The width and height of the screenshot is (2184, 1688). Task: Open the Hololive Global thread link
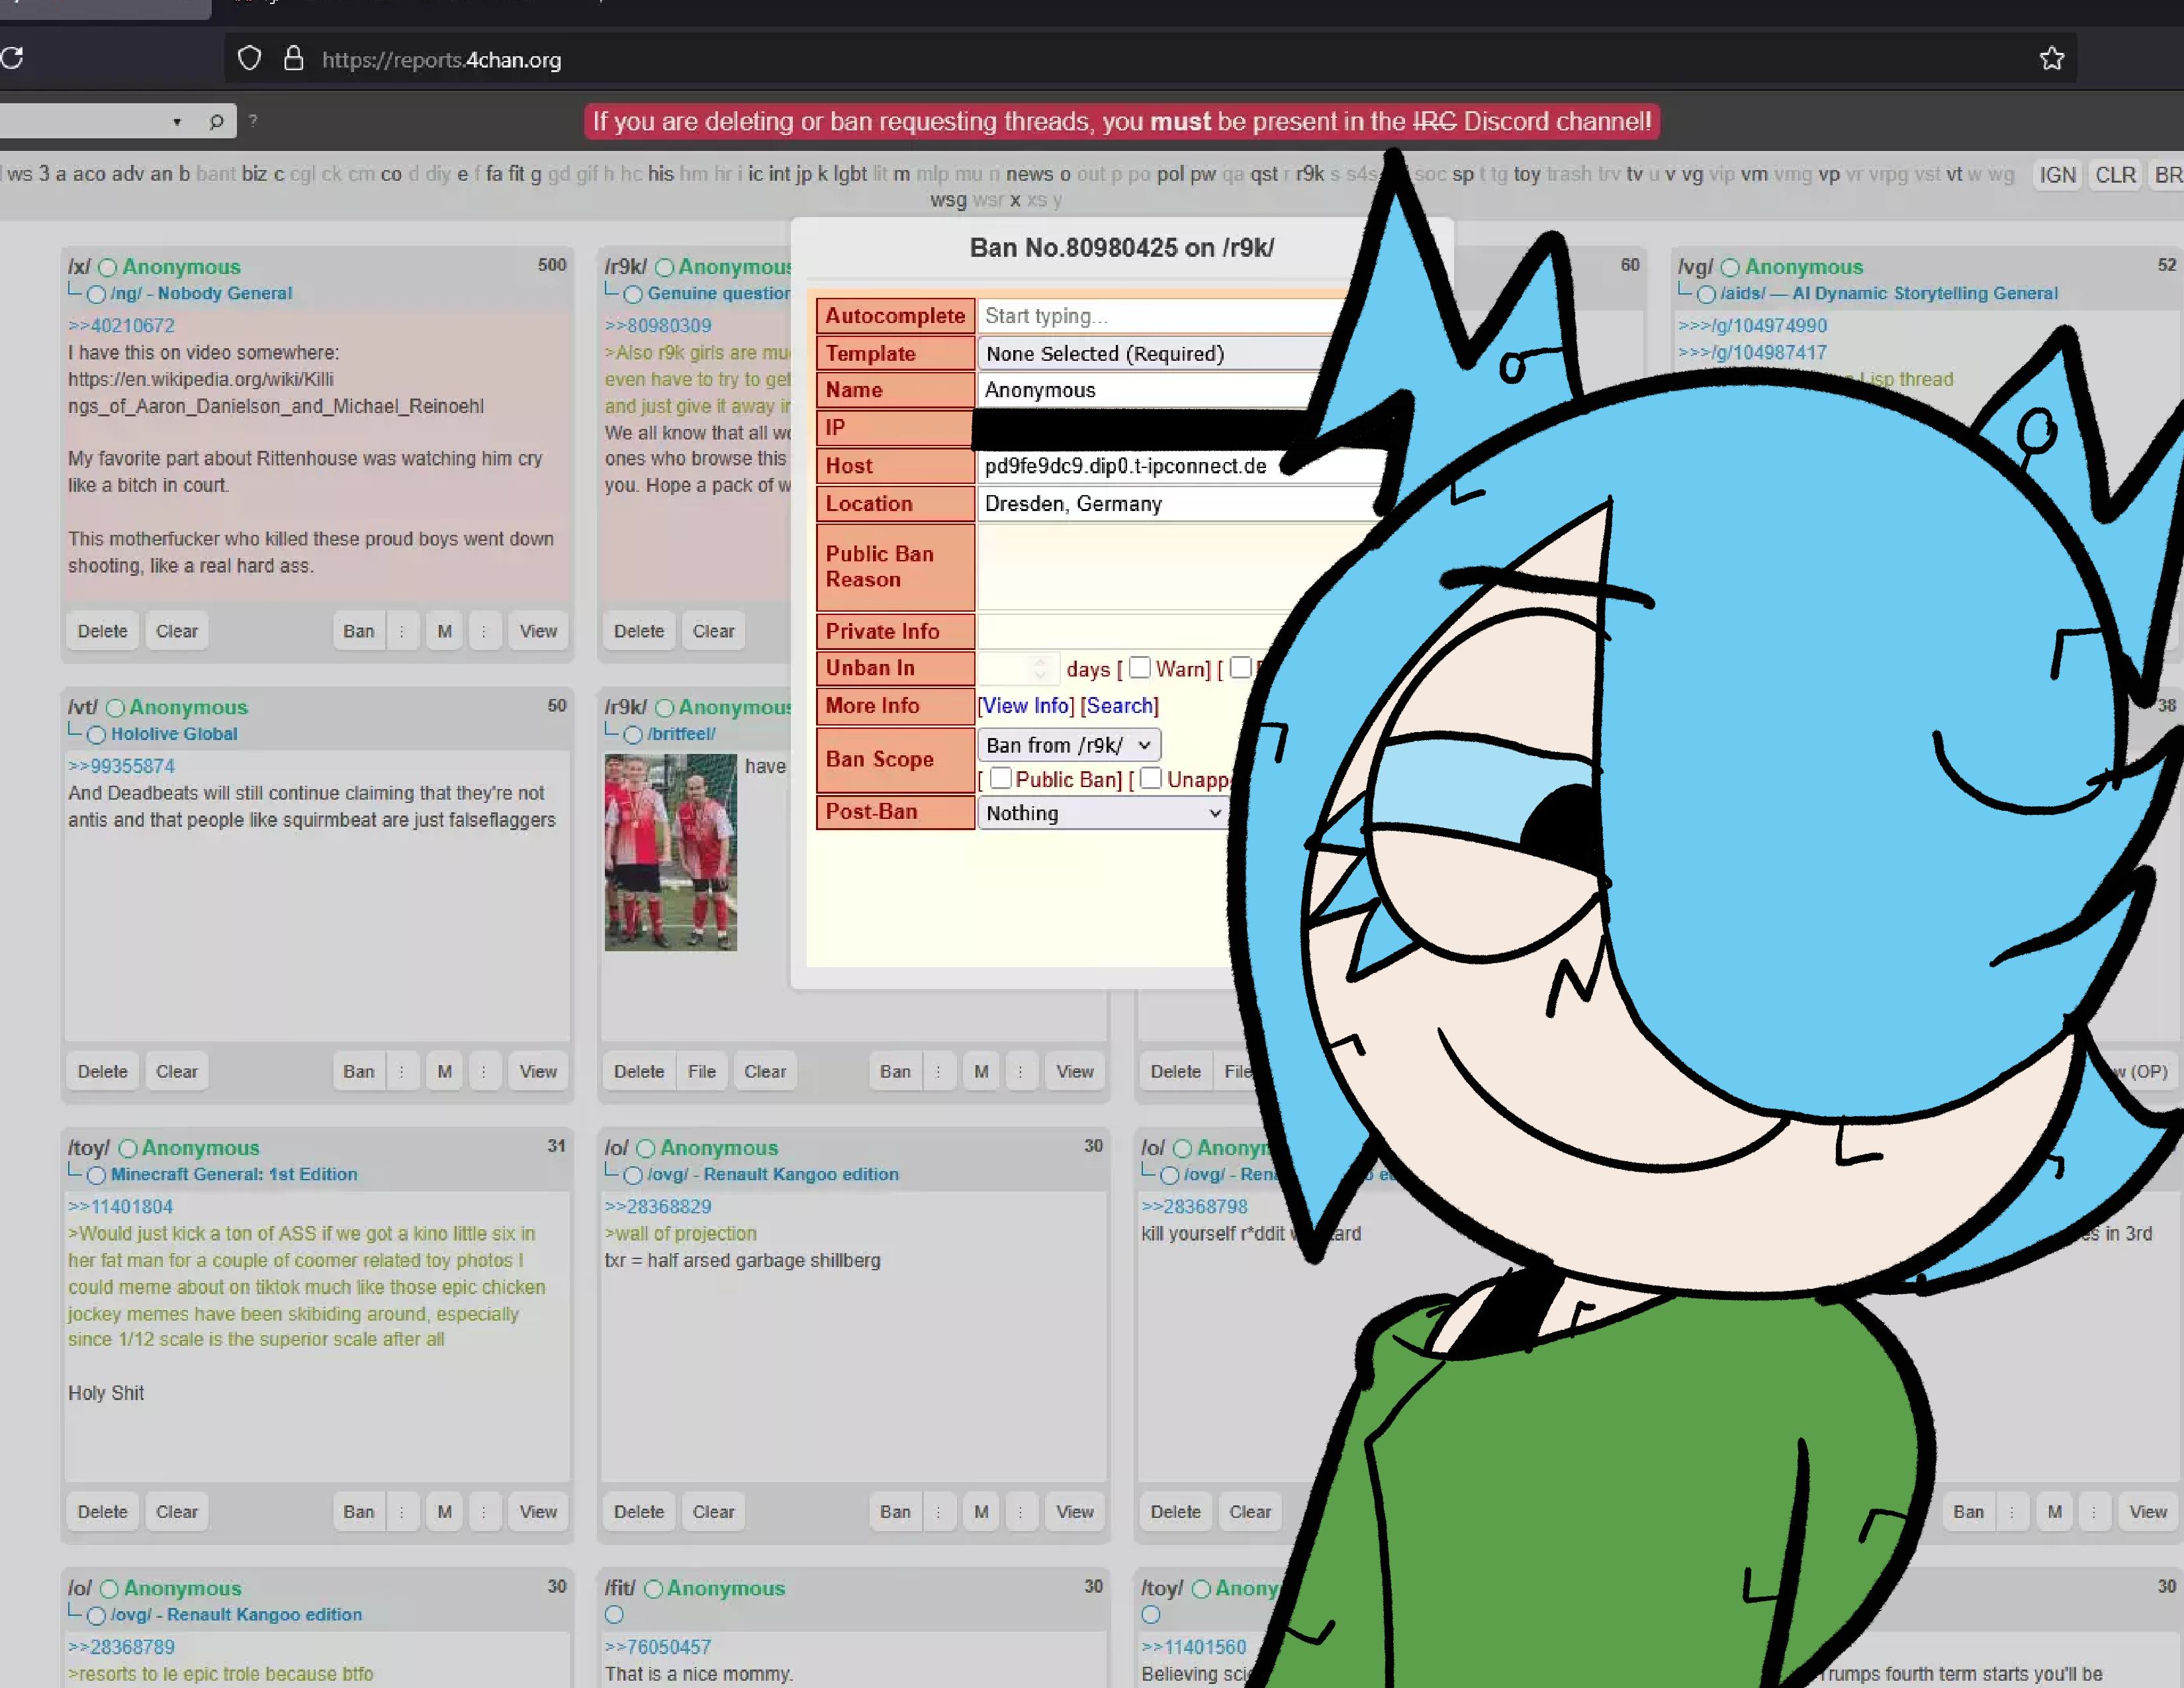(x=174, y=734)
